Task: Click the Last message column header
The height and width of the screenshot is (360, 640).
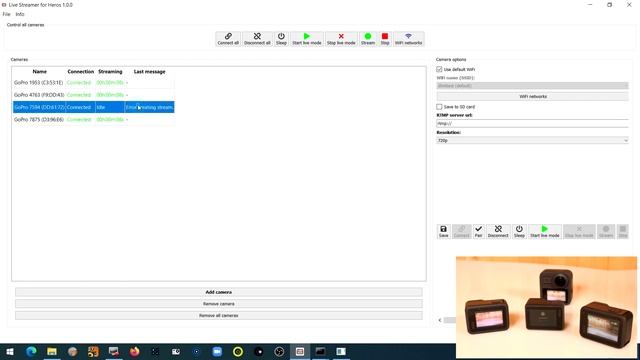Action: (x=149, y=71)
